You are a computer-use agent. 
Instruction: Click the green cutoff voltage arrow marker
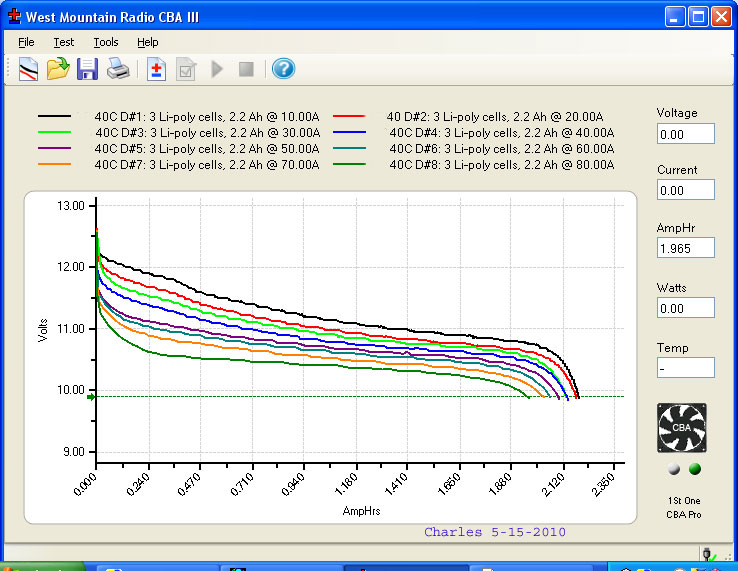(x=91, y=397)
